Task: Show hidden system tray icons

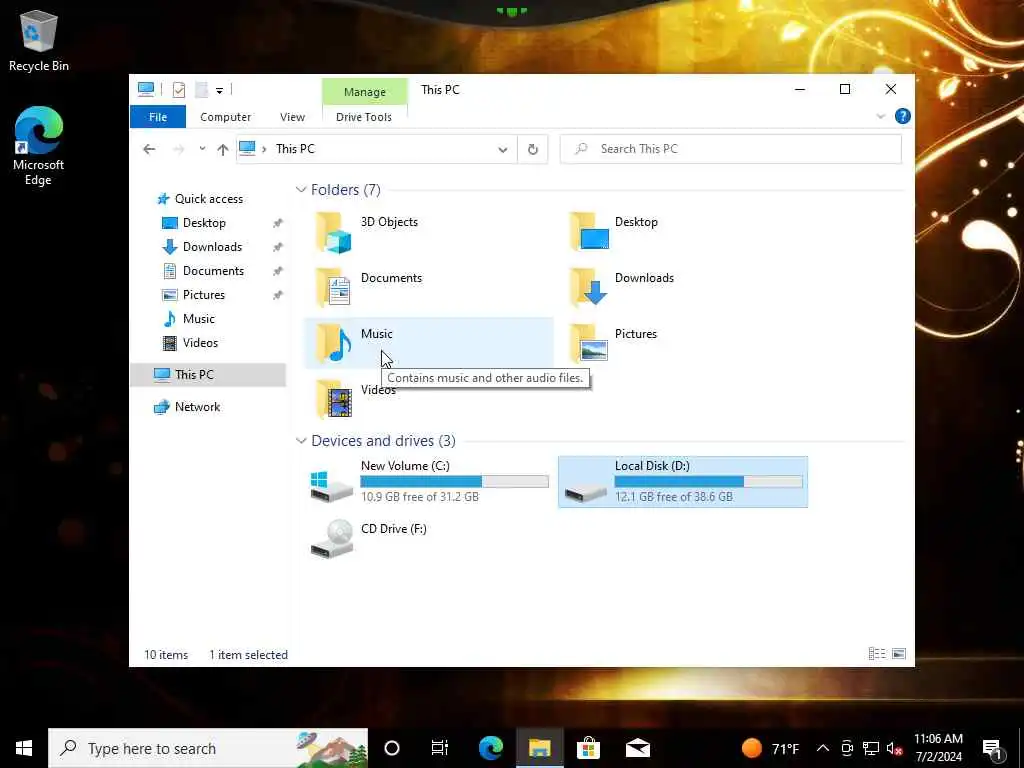Action: [823, 748]
